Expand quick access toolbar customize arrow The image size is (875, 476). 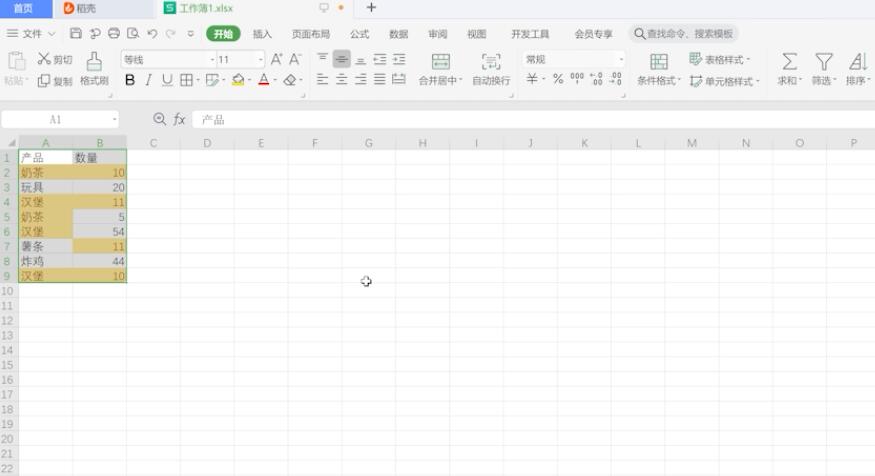(190, 33)
